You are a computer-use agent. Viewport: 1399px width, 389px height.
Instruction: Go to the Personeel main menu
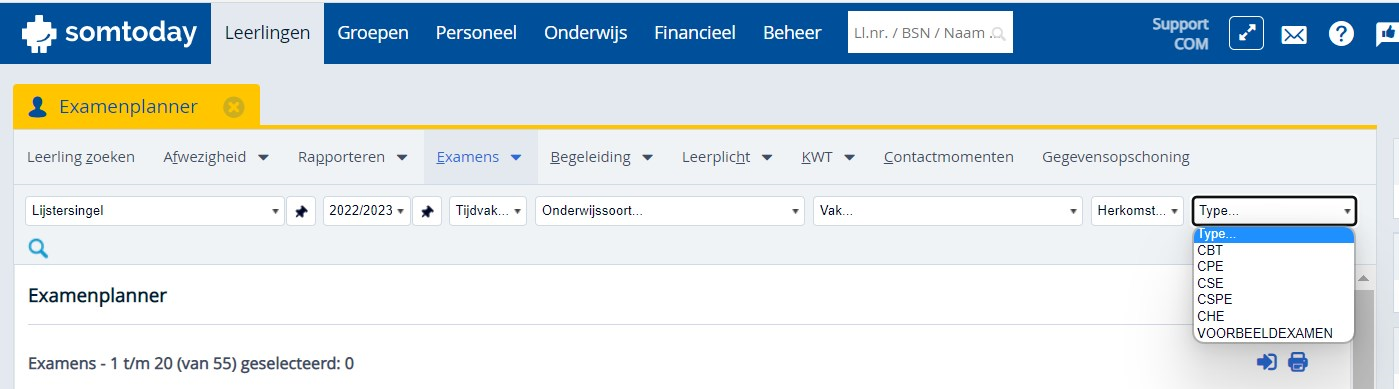[x=476, y=33]
